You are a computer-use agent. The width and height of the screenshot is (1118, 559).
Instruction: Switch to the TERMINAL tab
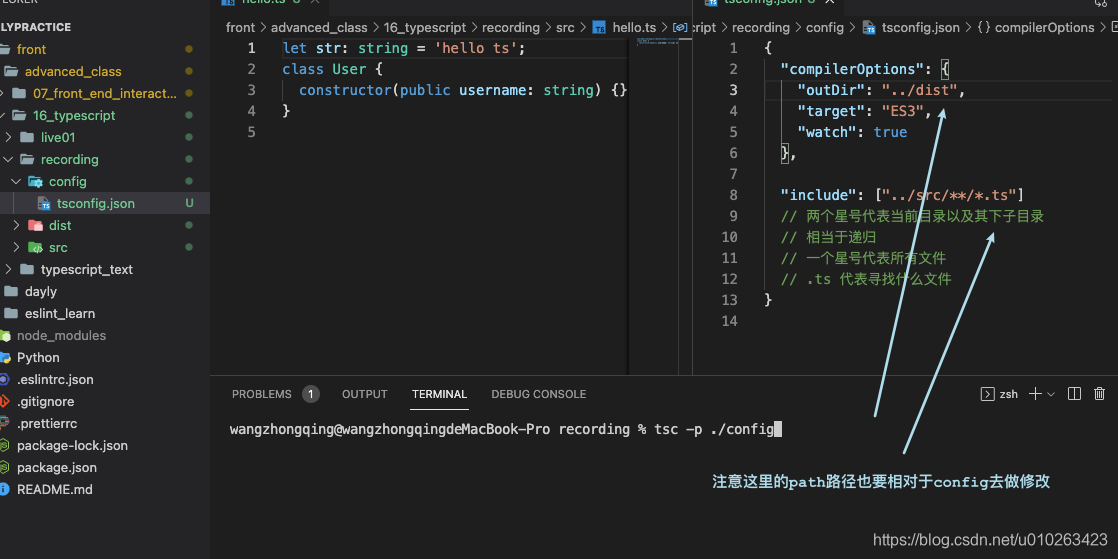click(439, 394)
